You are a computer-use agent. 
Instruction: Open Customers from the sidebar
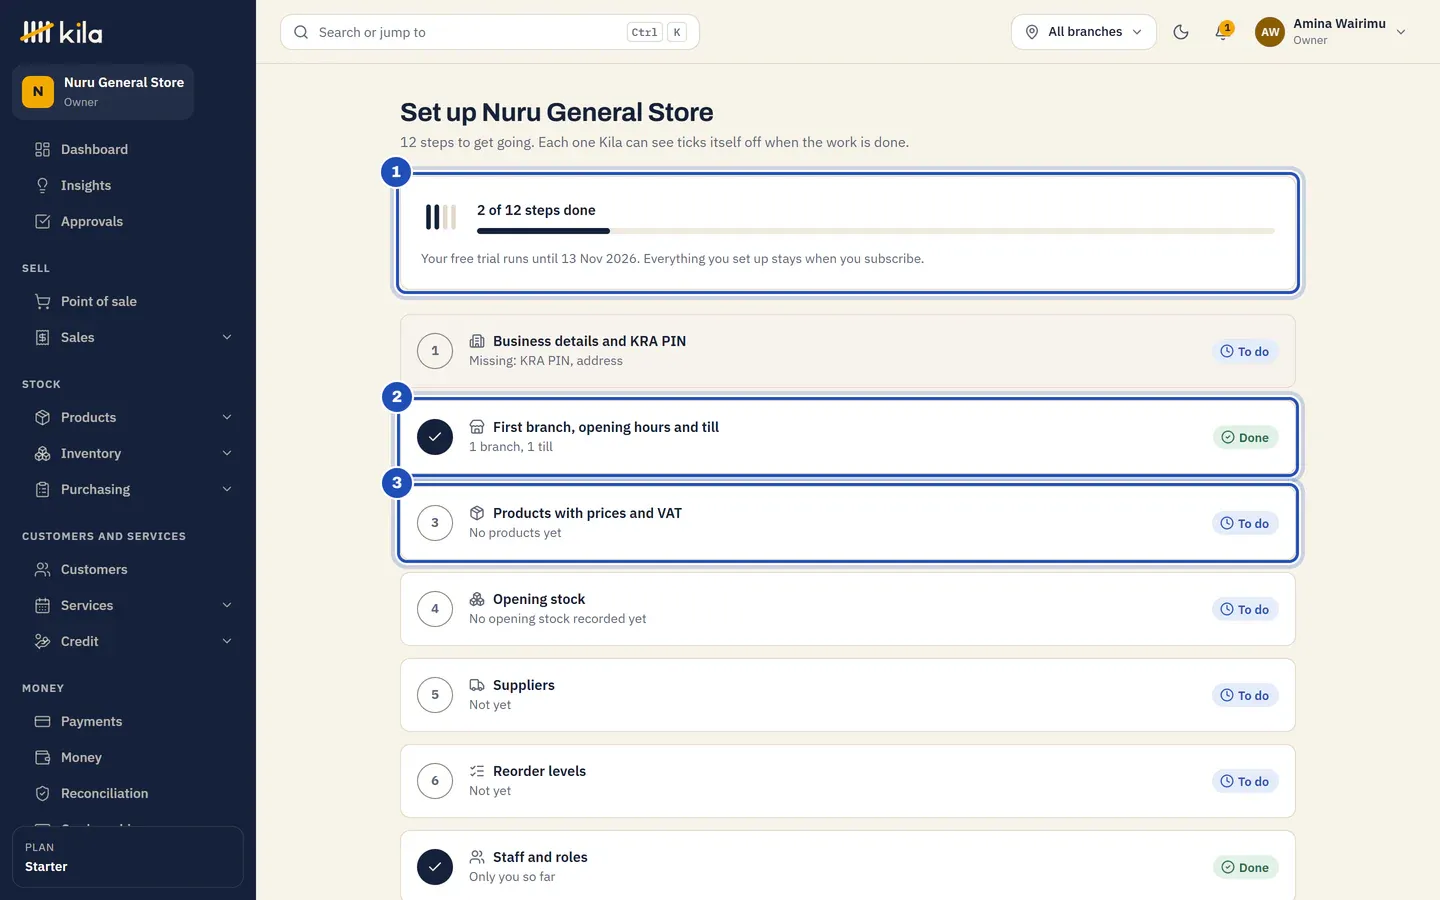(128, 569)
